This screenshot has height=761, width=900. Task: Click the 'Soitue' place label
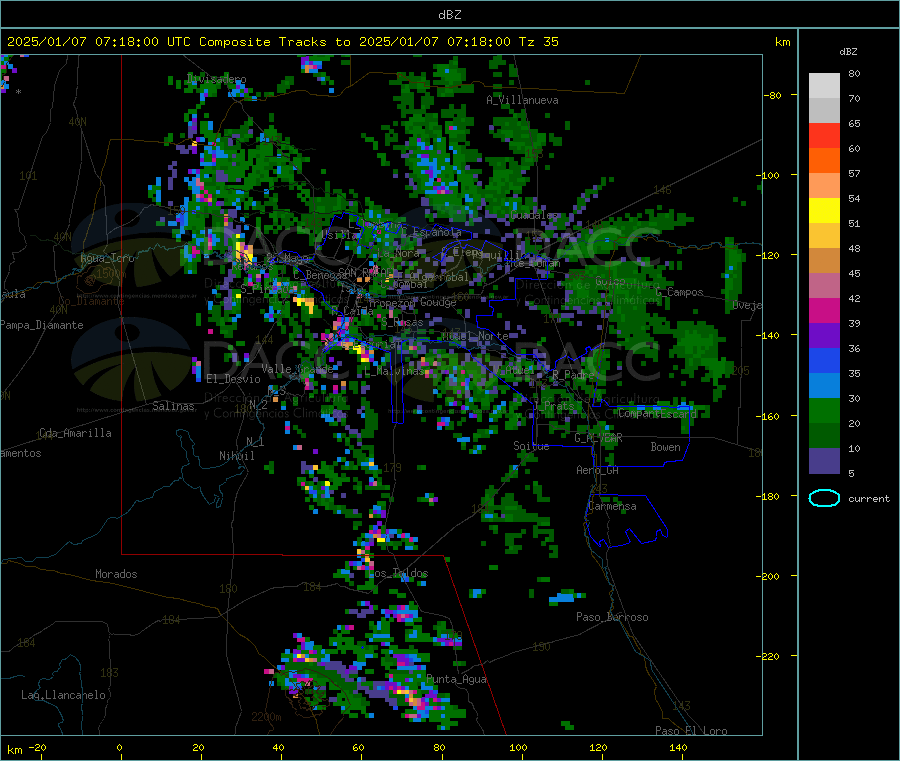click(531, 446)
